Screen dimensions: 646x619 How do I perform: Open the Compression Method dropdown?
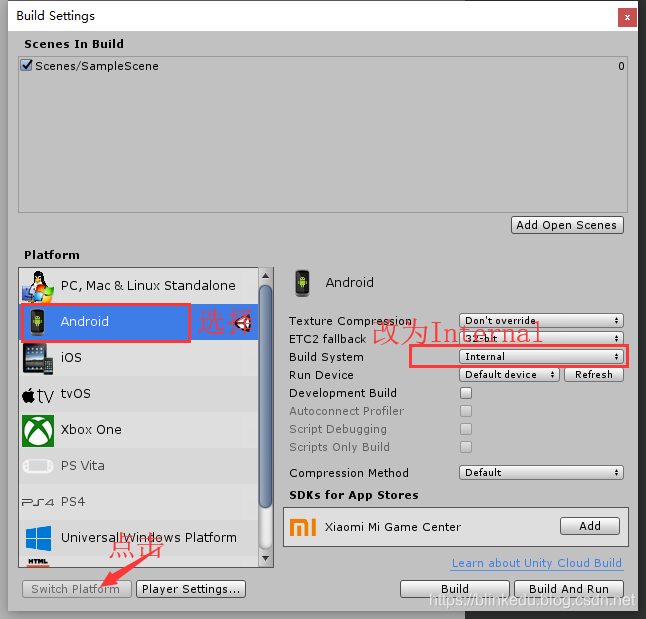[541, 473]
